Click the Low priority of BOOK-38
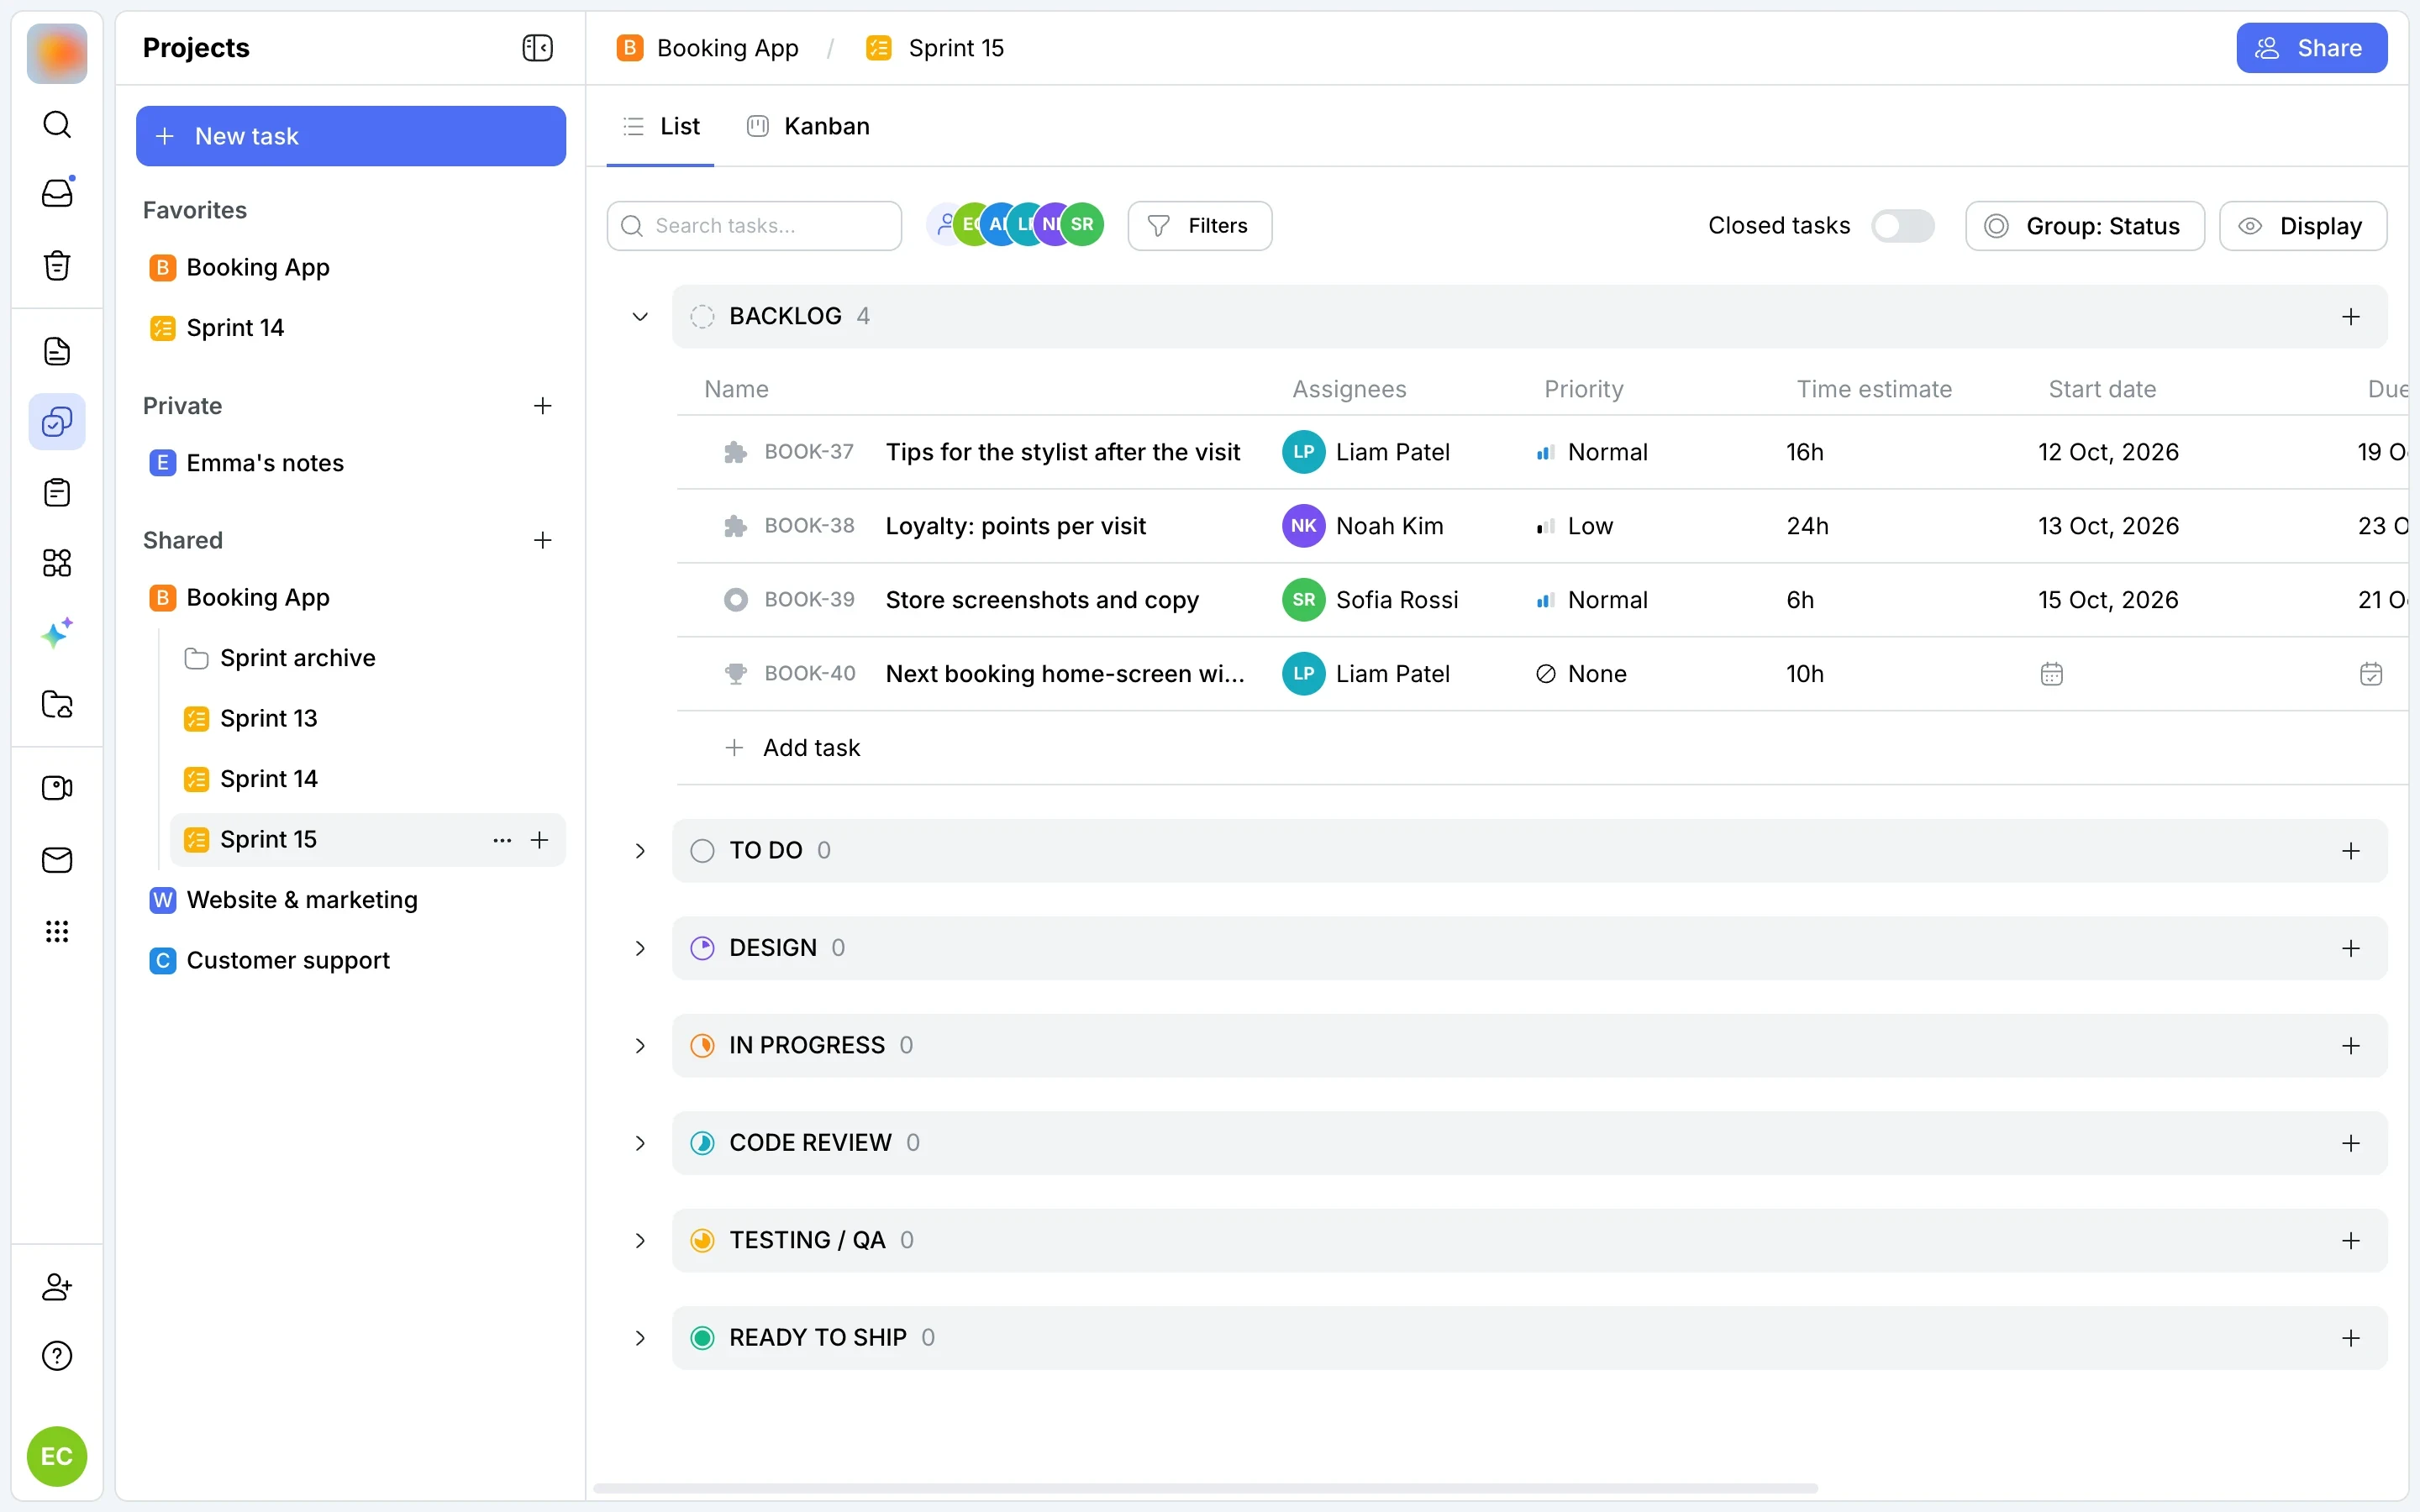Viewport: 2420px width, 1512px height. point(1575,526)
